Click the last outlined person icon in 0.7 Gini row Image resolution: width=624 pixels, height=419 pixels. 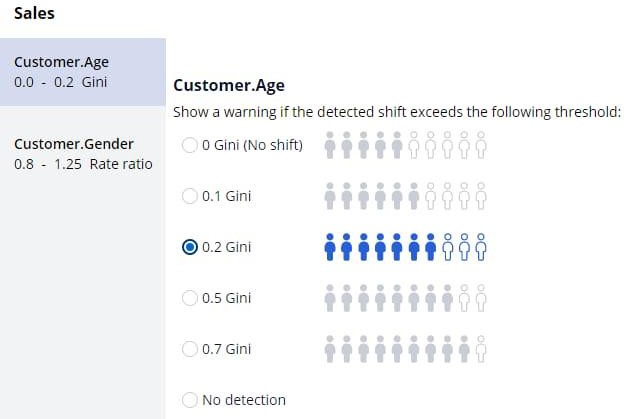tap(481, 349)
